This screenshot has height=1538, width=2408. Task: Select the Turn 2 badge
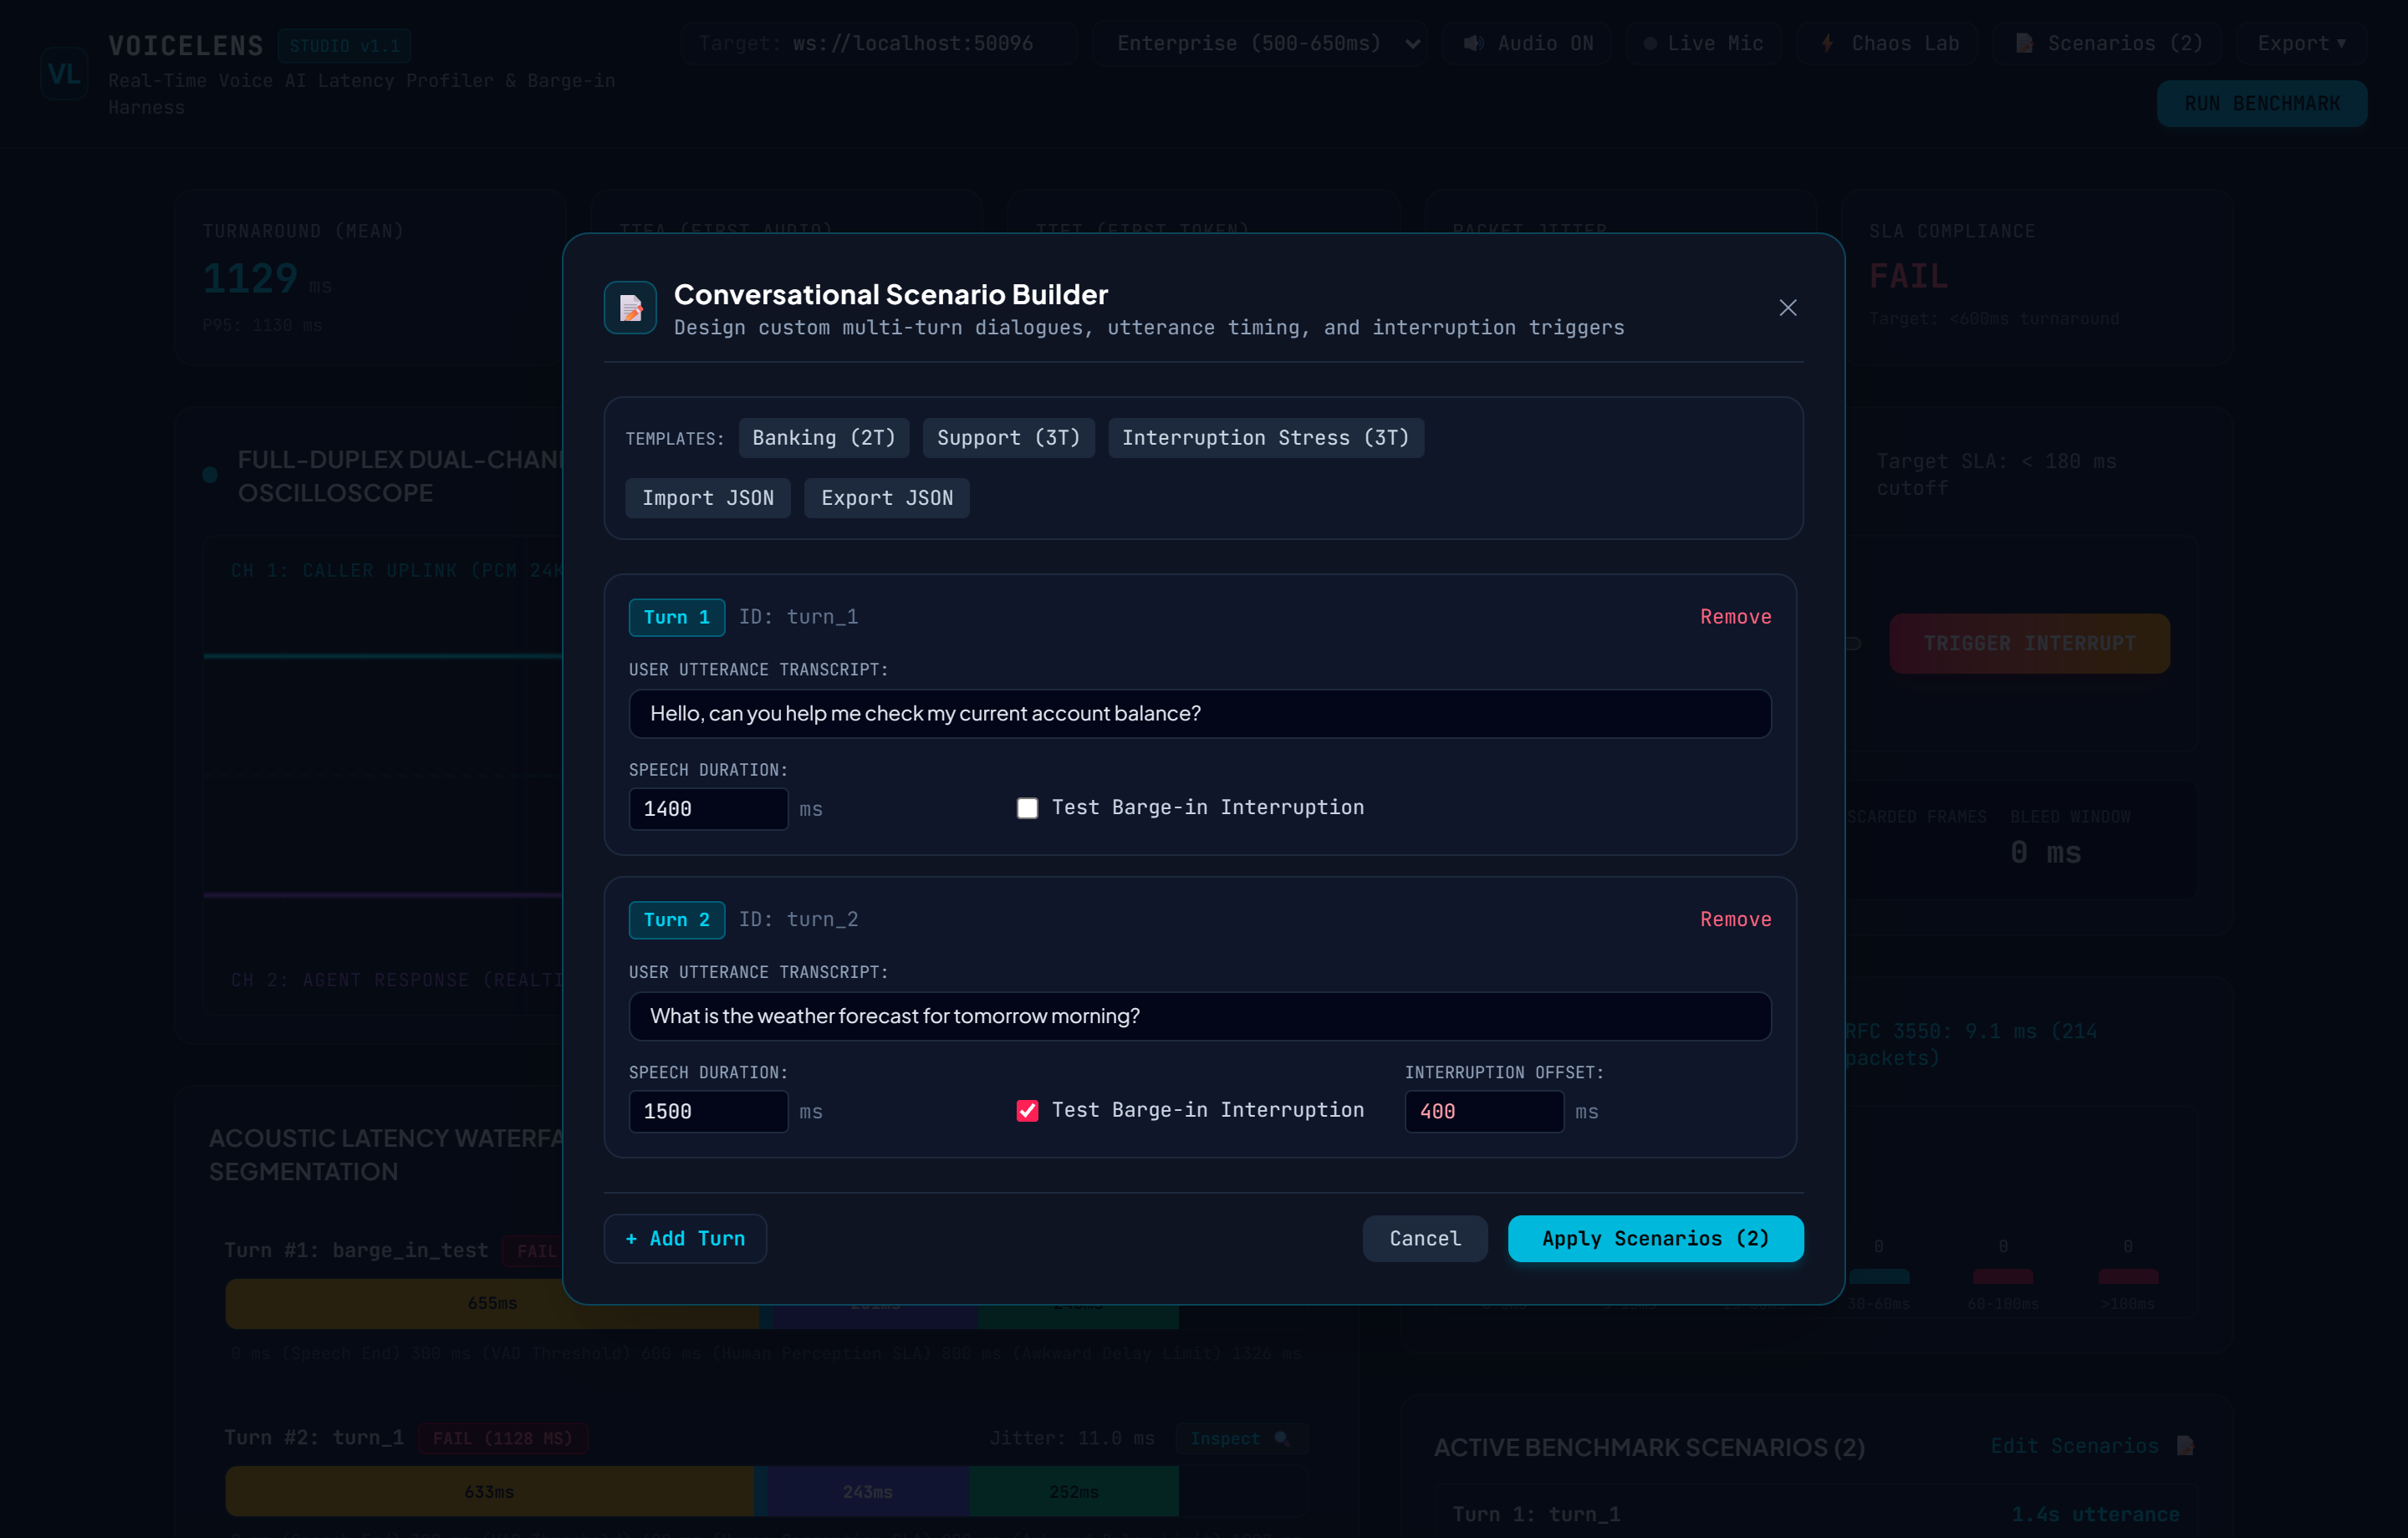pyautogui.click(x=676, y=920)
